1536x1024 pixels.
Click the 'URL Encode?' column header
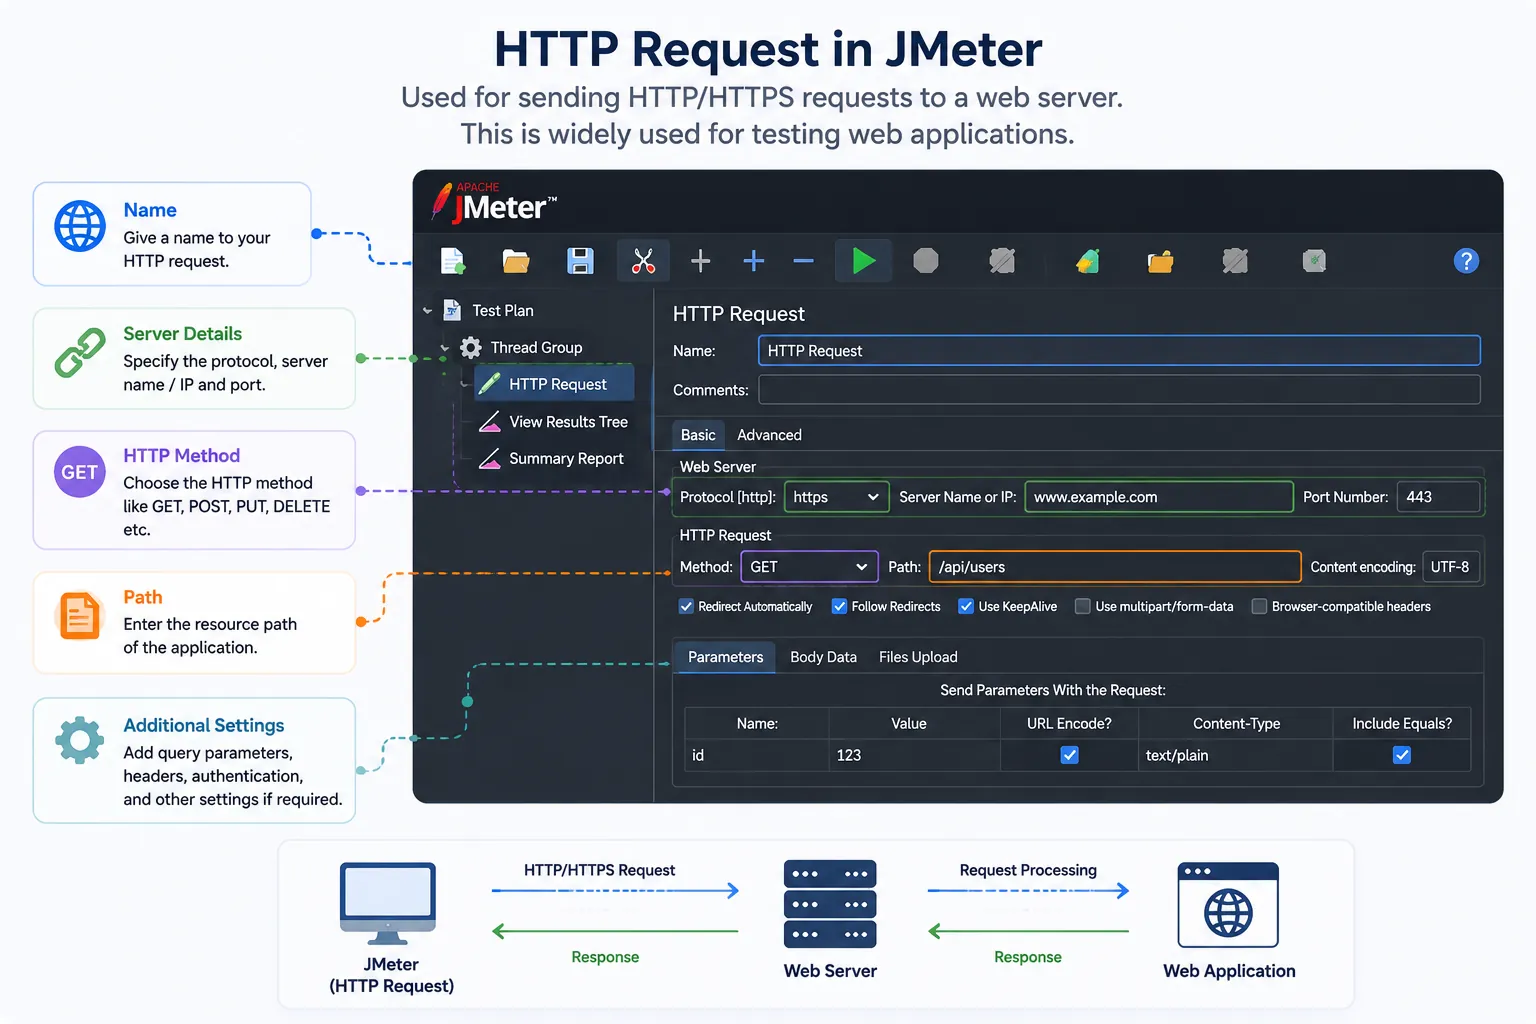[x=1069, y=723]
